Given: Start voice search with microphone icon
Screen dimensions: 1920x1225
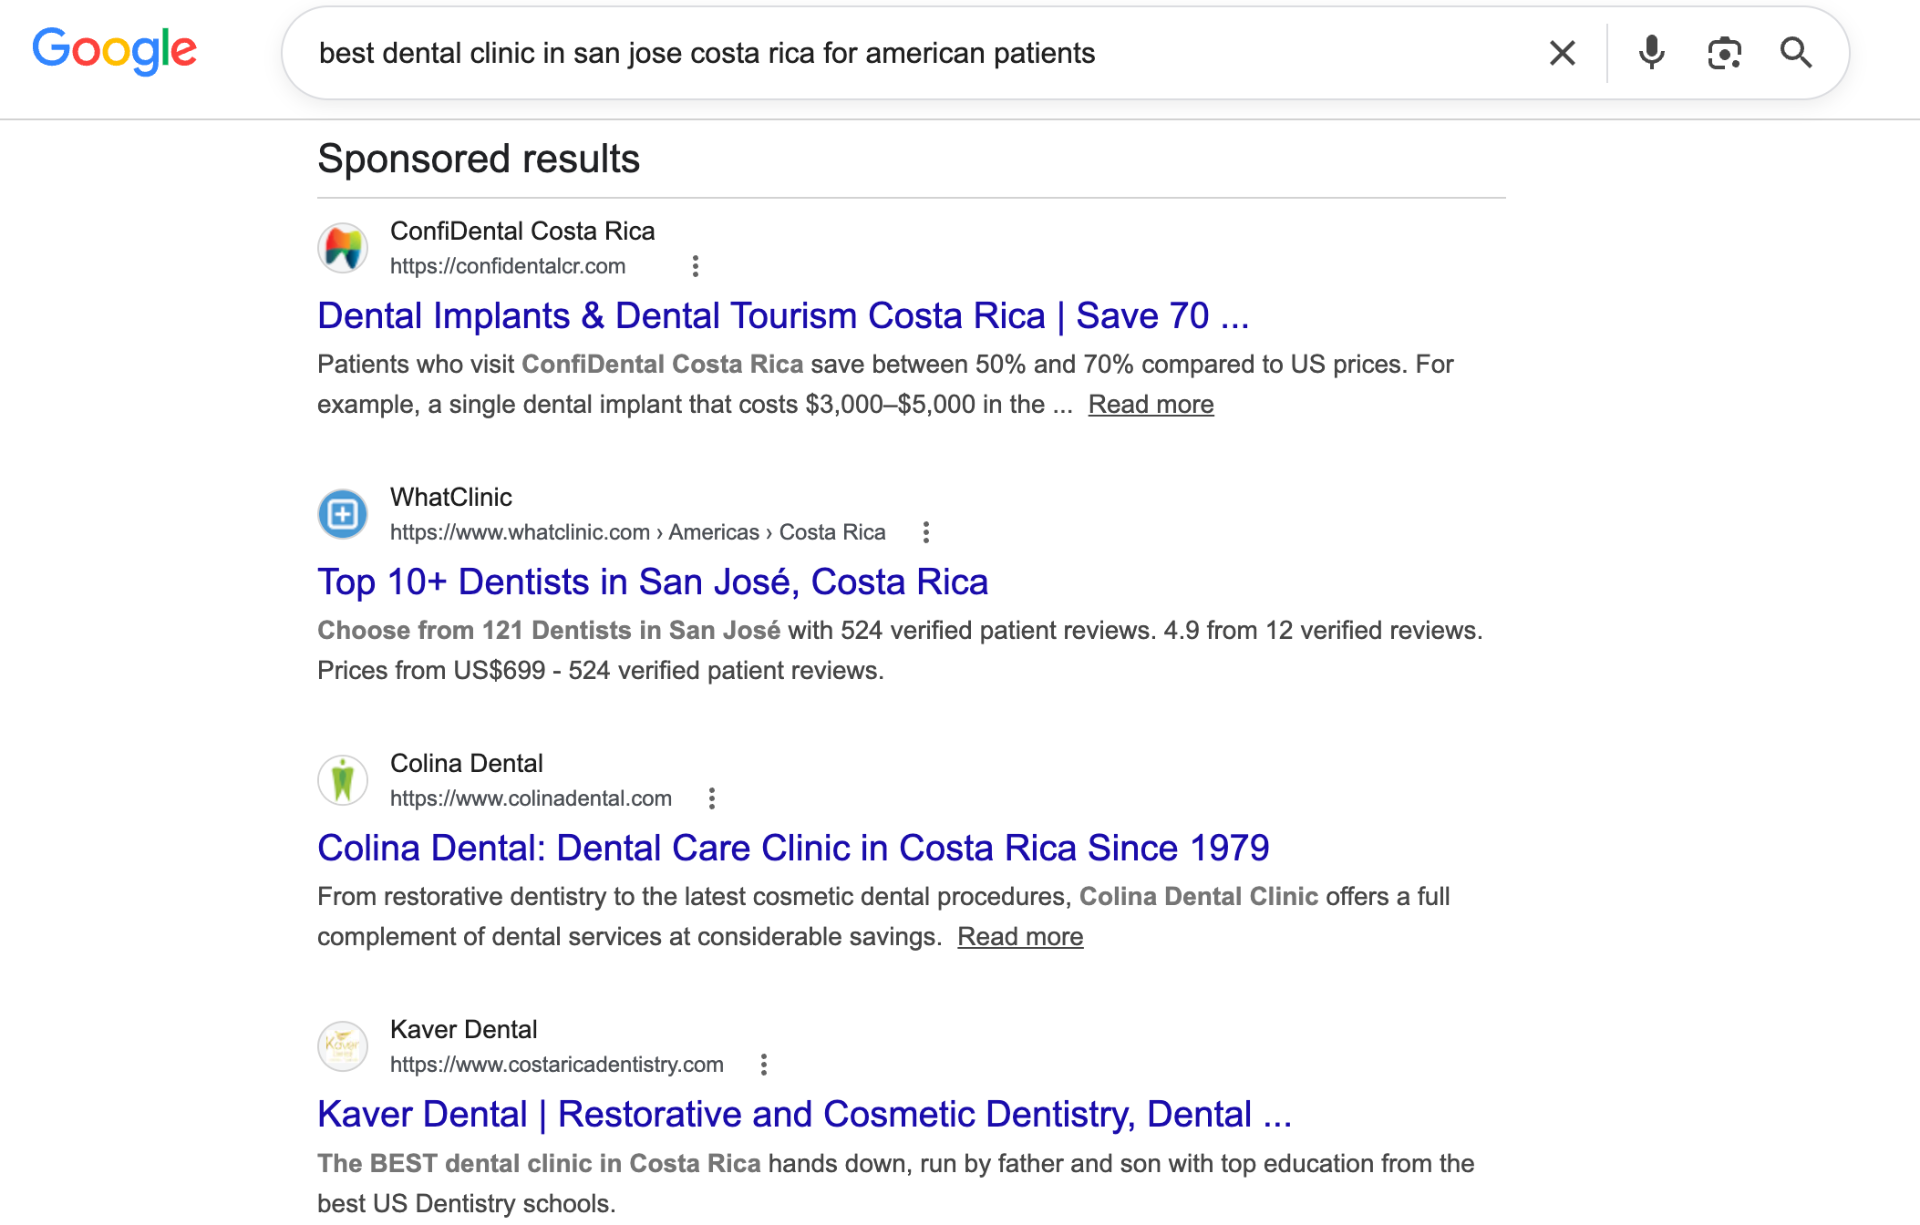Looking at the screenshot, I should (1651, 53).
